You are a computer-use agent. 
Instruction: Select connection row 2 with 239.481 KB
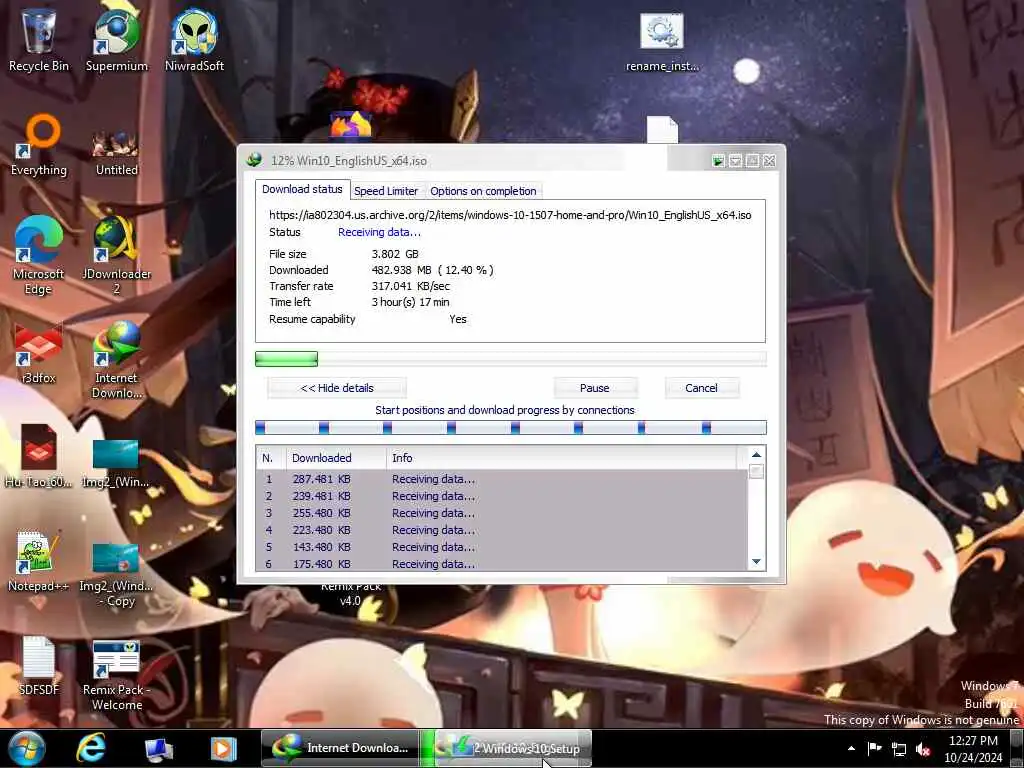502,496
